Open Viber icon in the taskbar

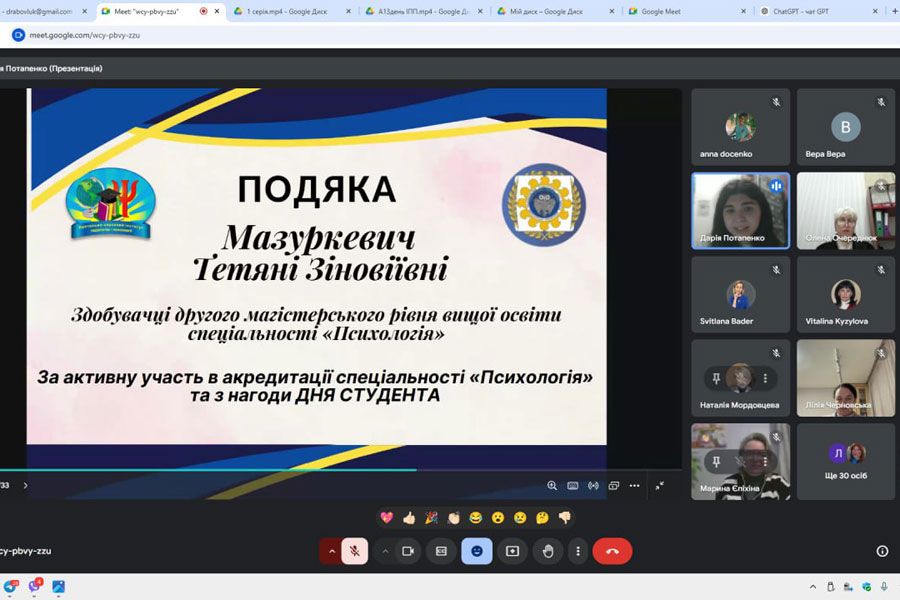35,586
